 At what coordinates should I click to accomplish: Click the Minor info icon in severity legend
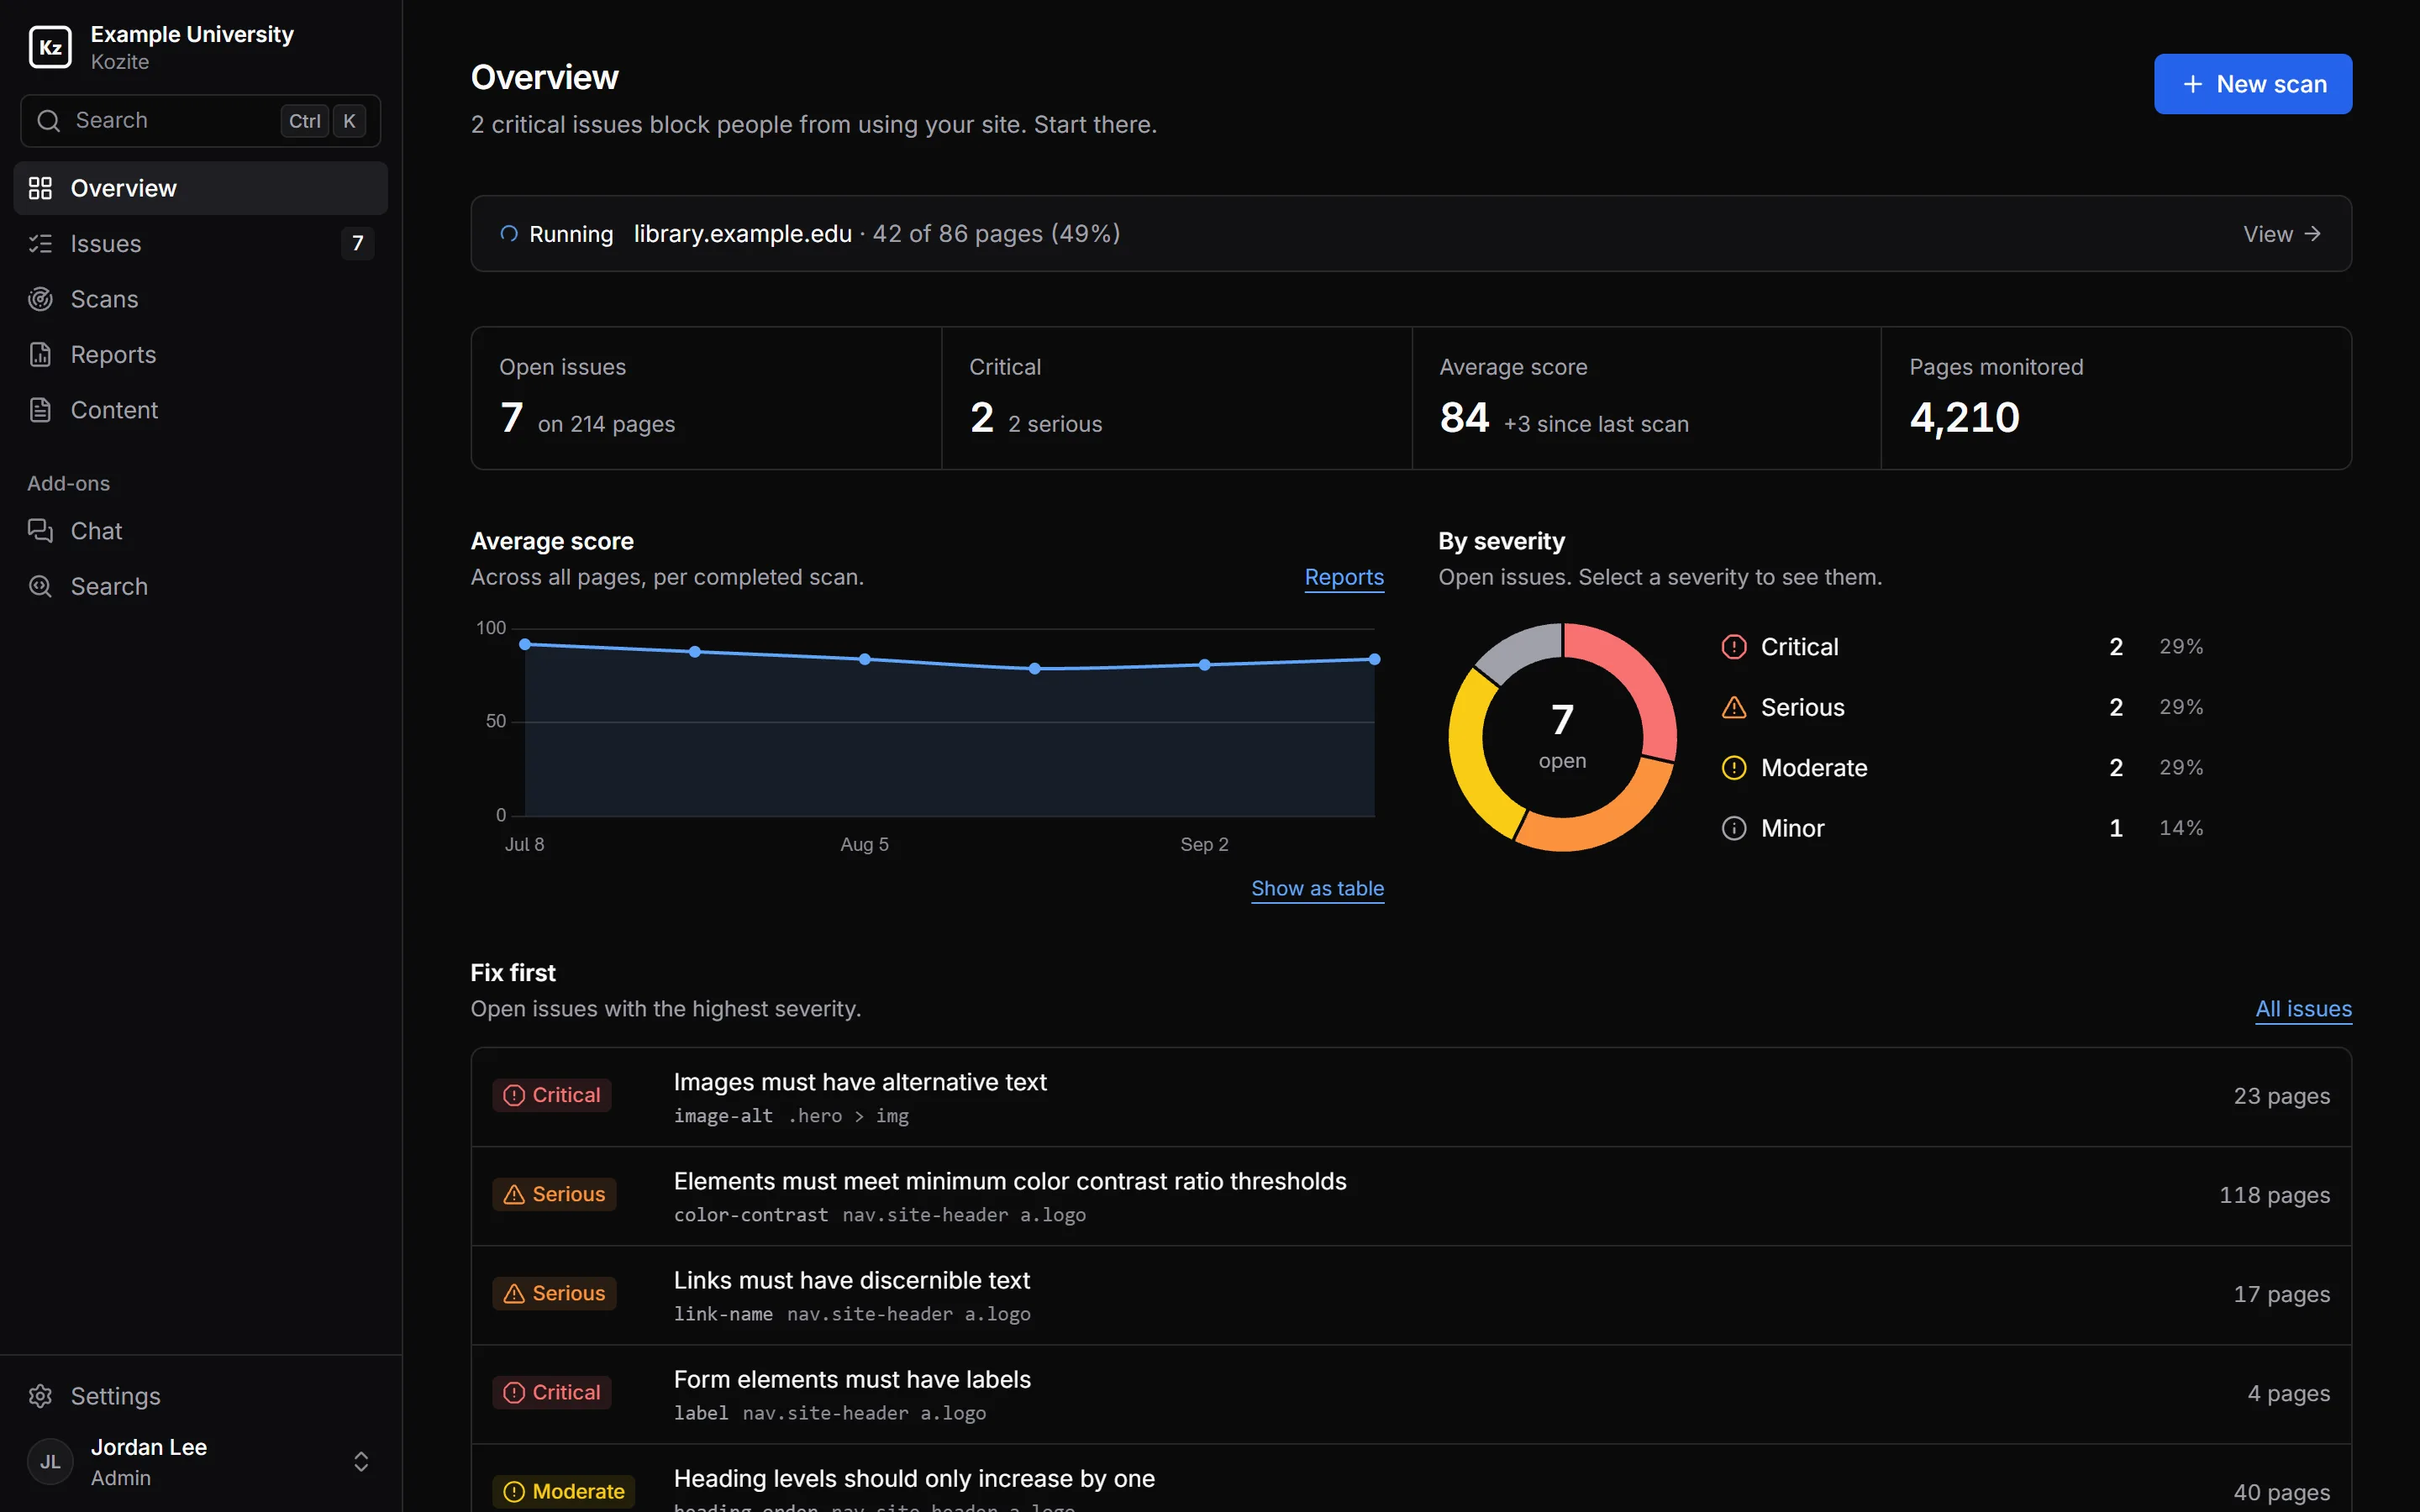click(1734, 828)
